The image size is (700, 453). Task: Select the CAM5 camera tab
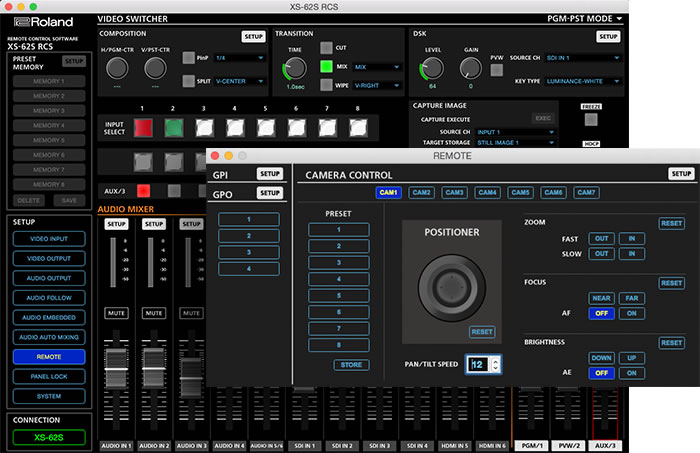point(521,192)
